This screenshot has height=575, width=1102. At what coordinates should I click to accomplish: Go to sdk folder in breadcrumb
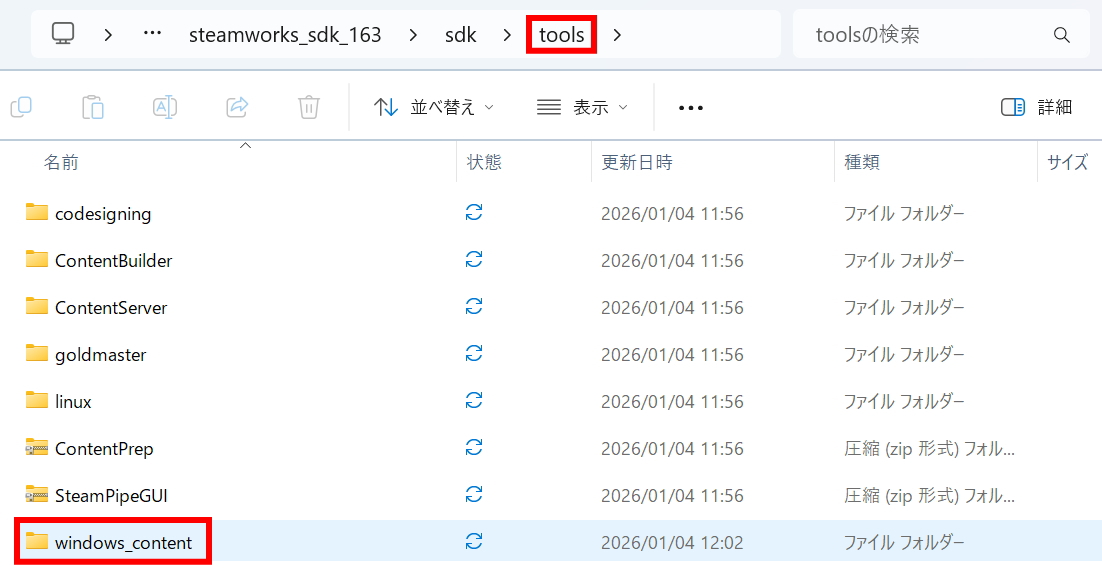[461, 35]
